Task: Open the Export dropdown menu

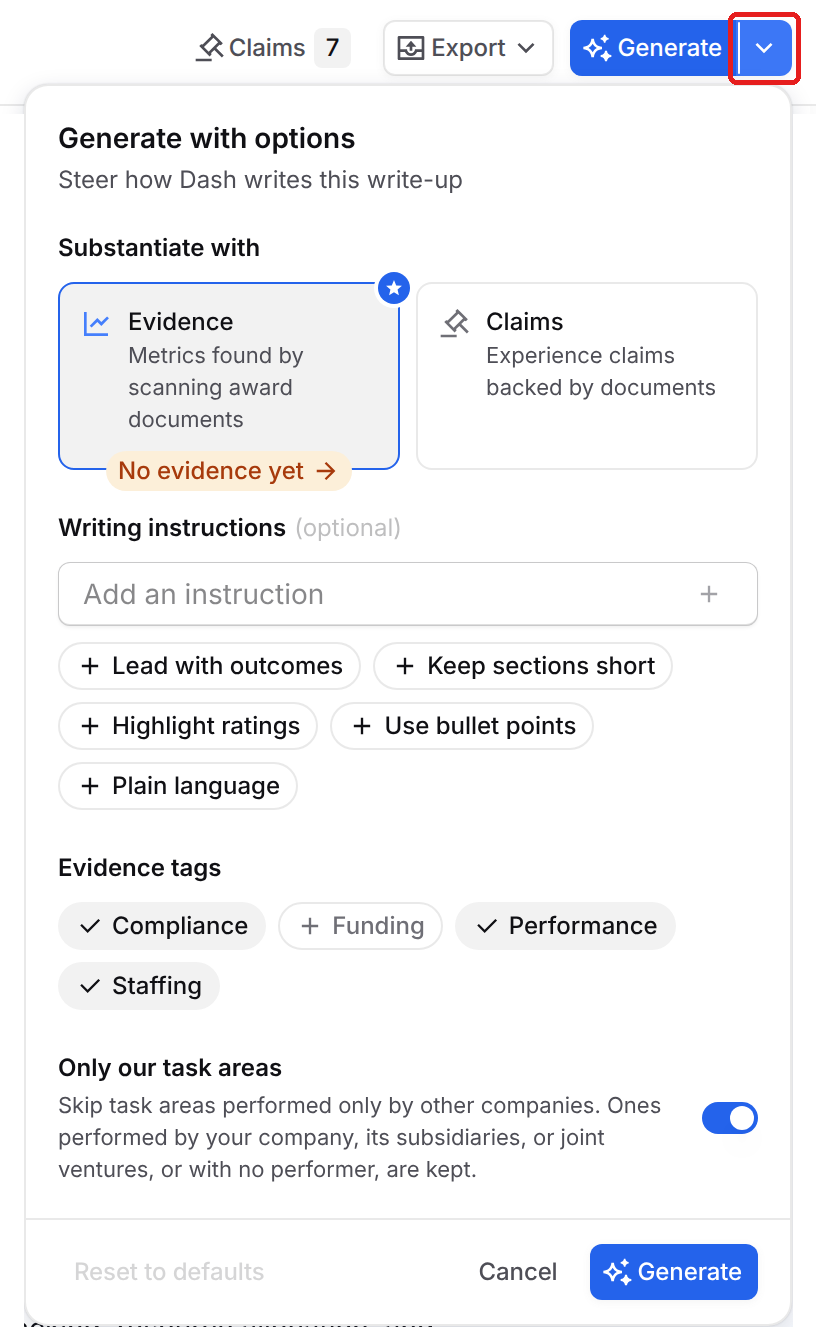Action: click(x=468, y=48)
